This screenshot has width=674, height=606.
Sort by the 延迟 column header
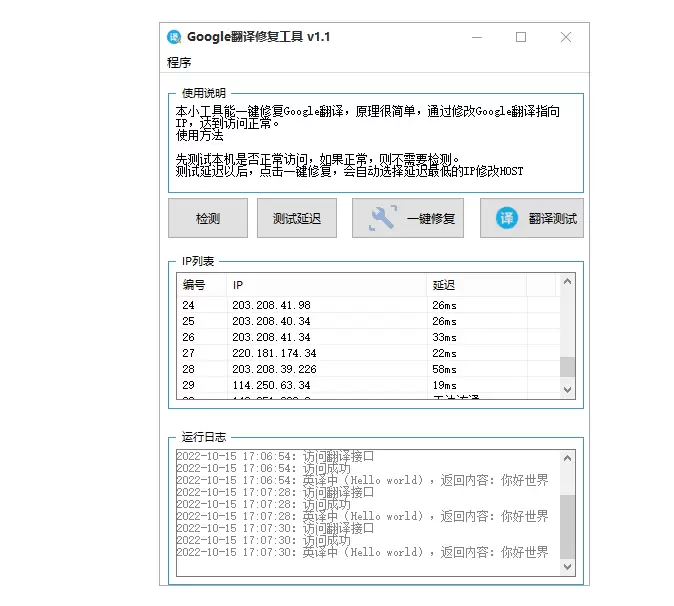477,285
